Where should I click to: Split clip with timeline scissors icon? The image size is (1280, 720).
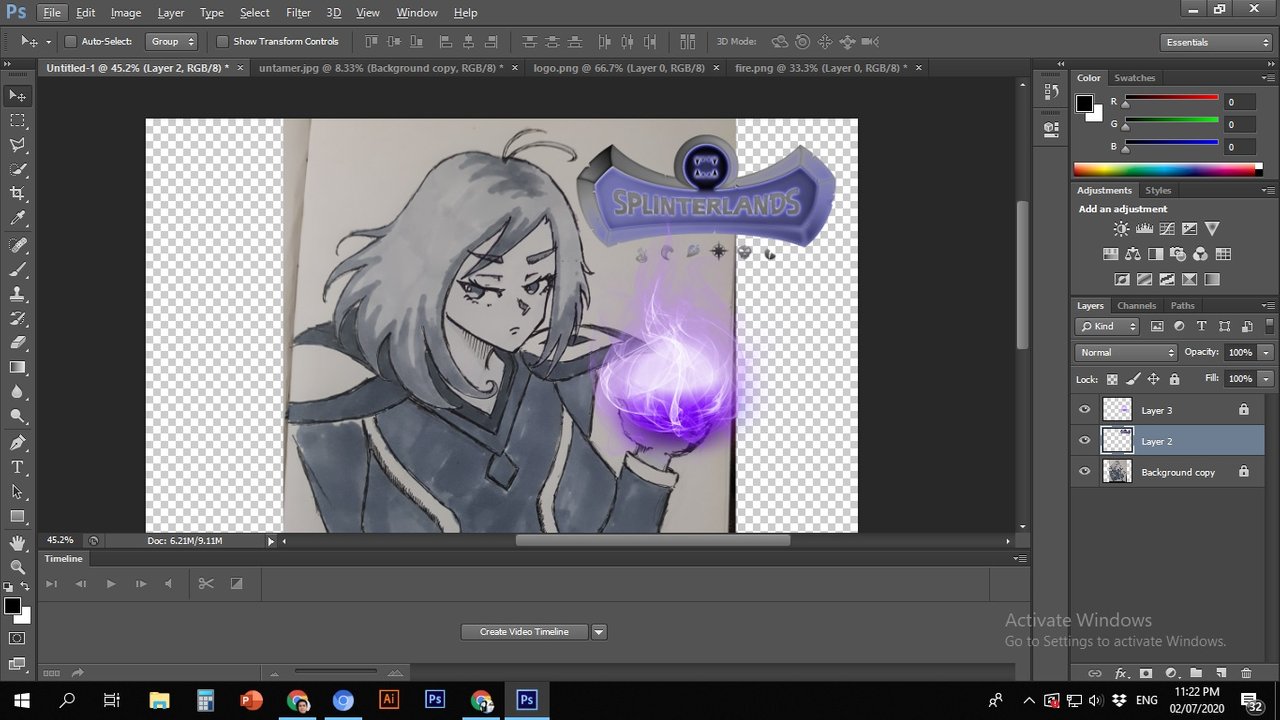coord(206,584)
